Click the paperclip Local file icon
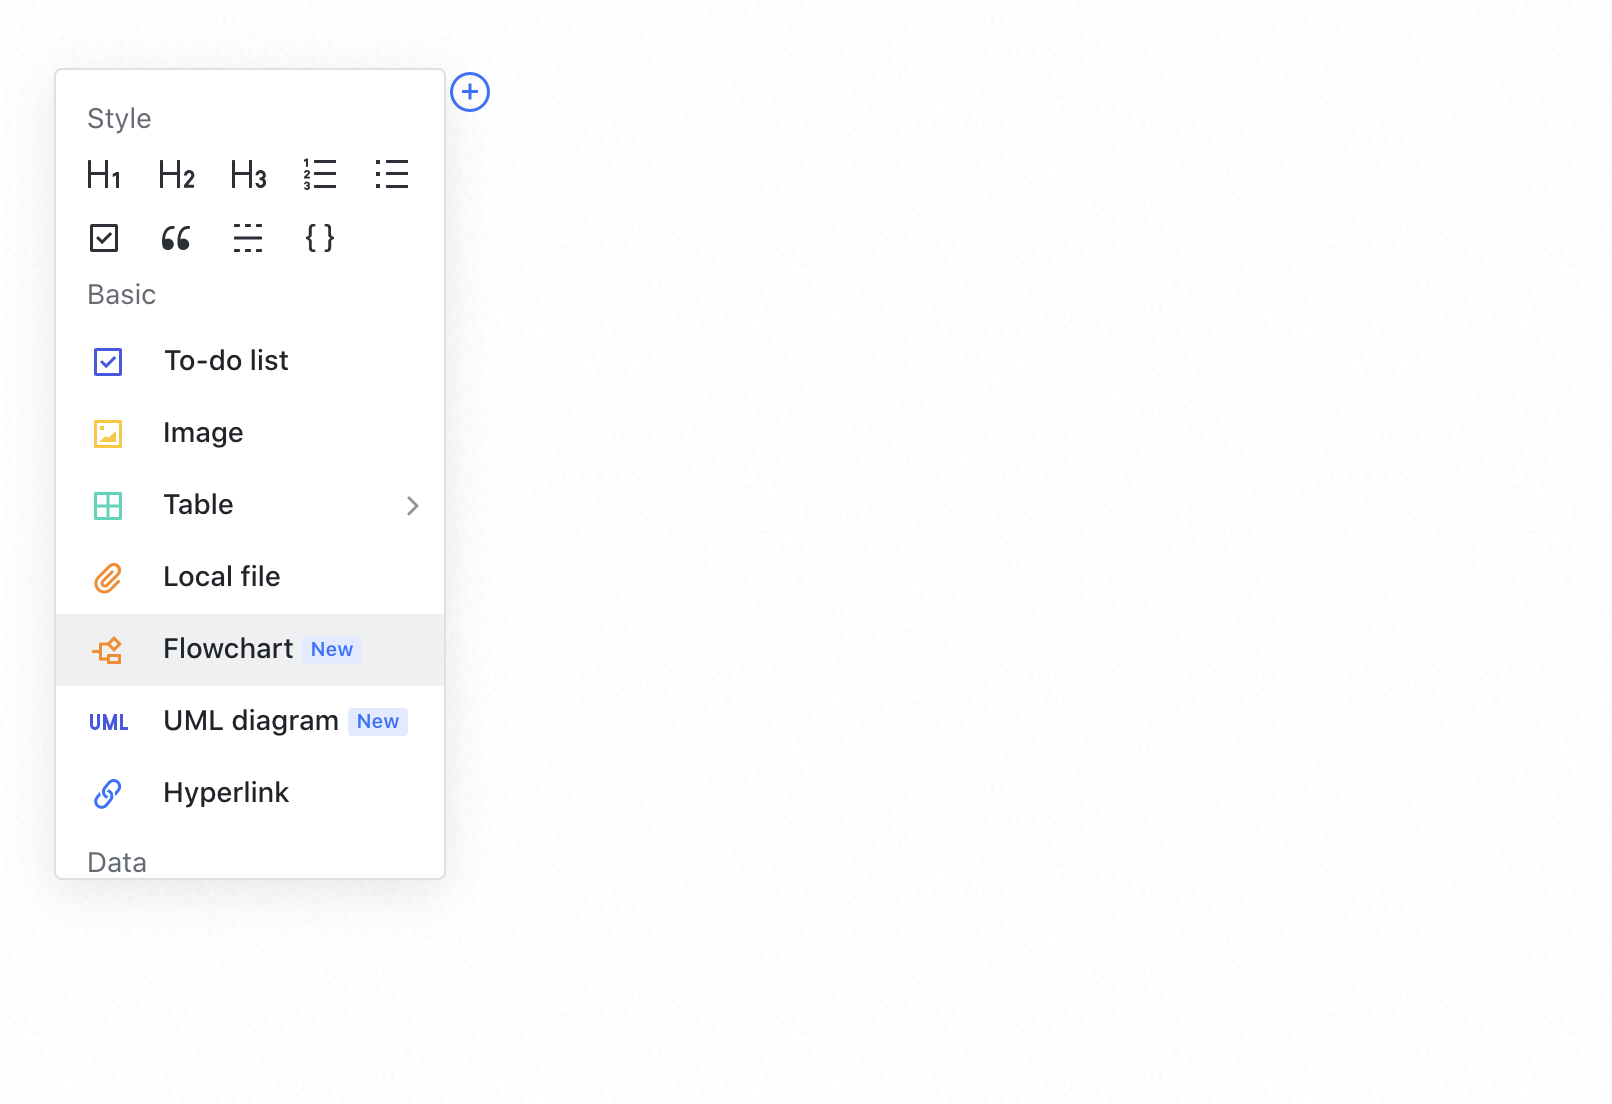 (108, 578)
